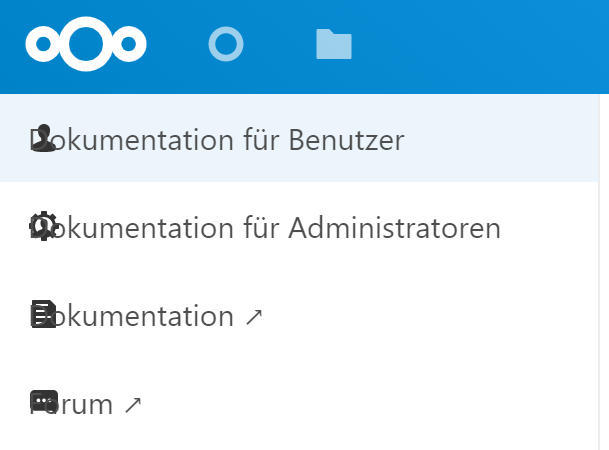Image resolution: width=609 pixels, height=450 pixels.
Task: Open the Dashboard circle icon
Action: (226, 44)
